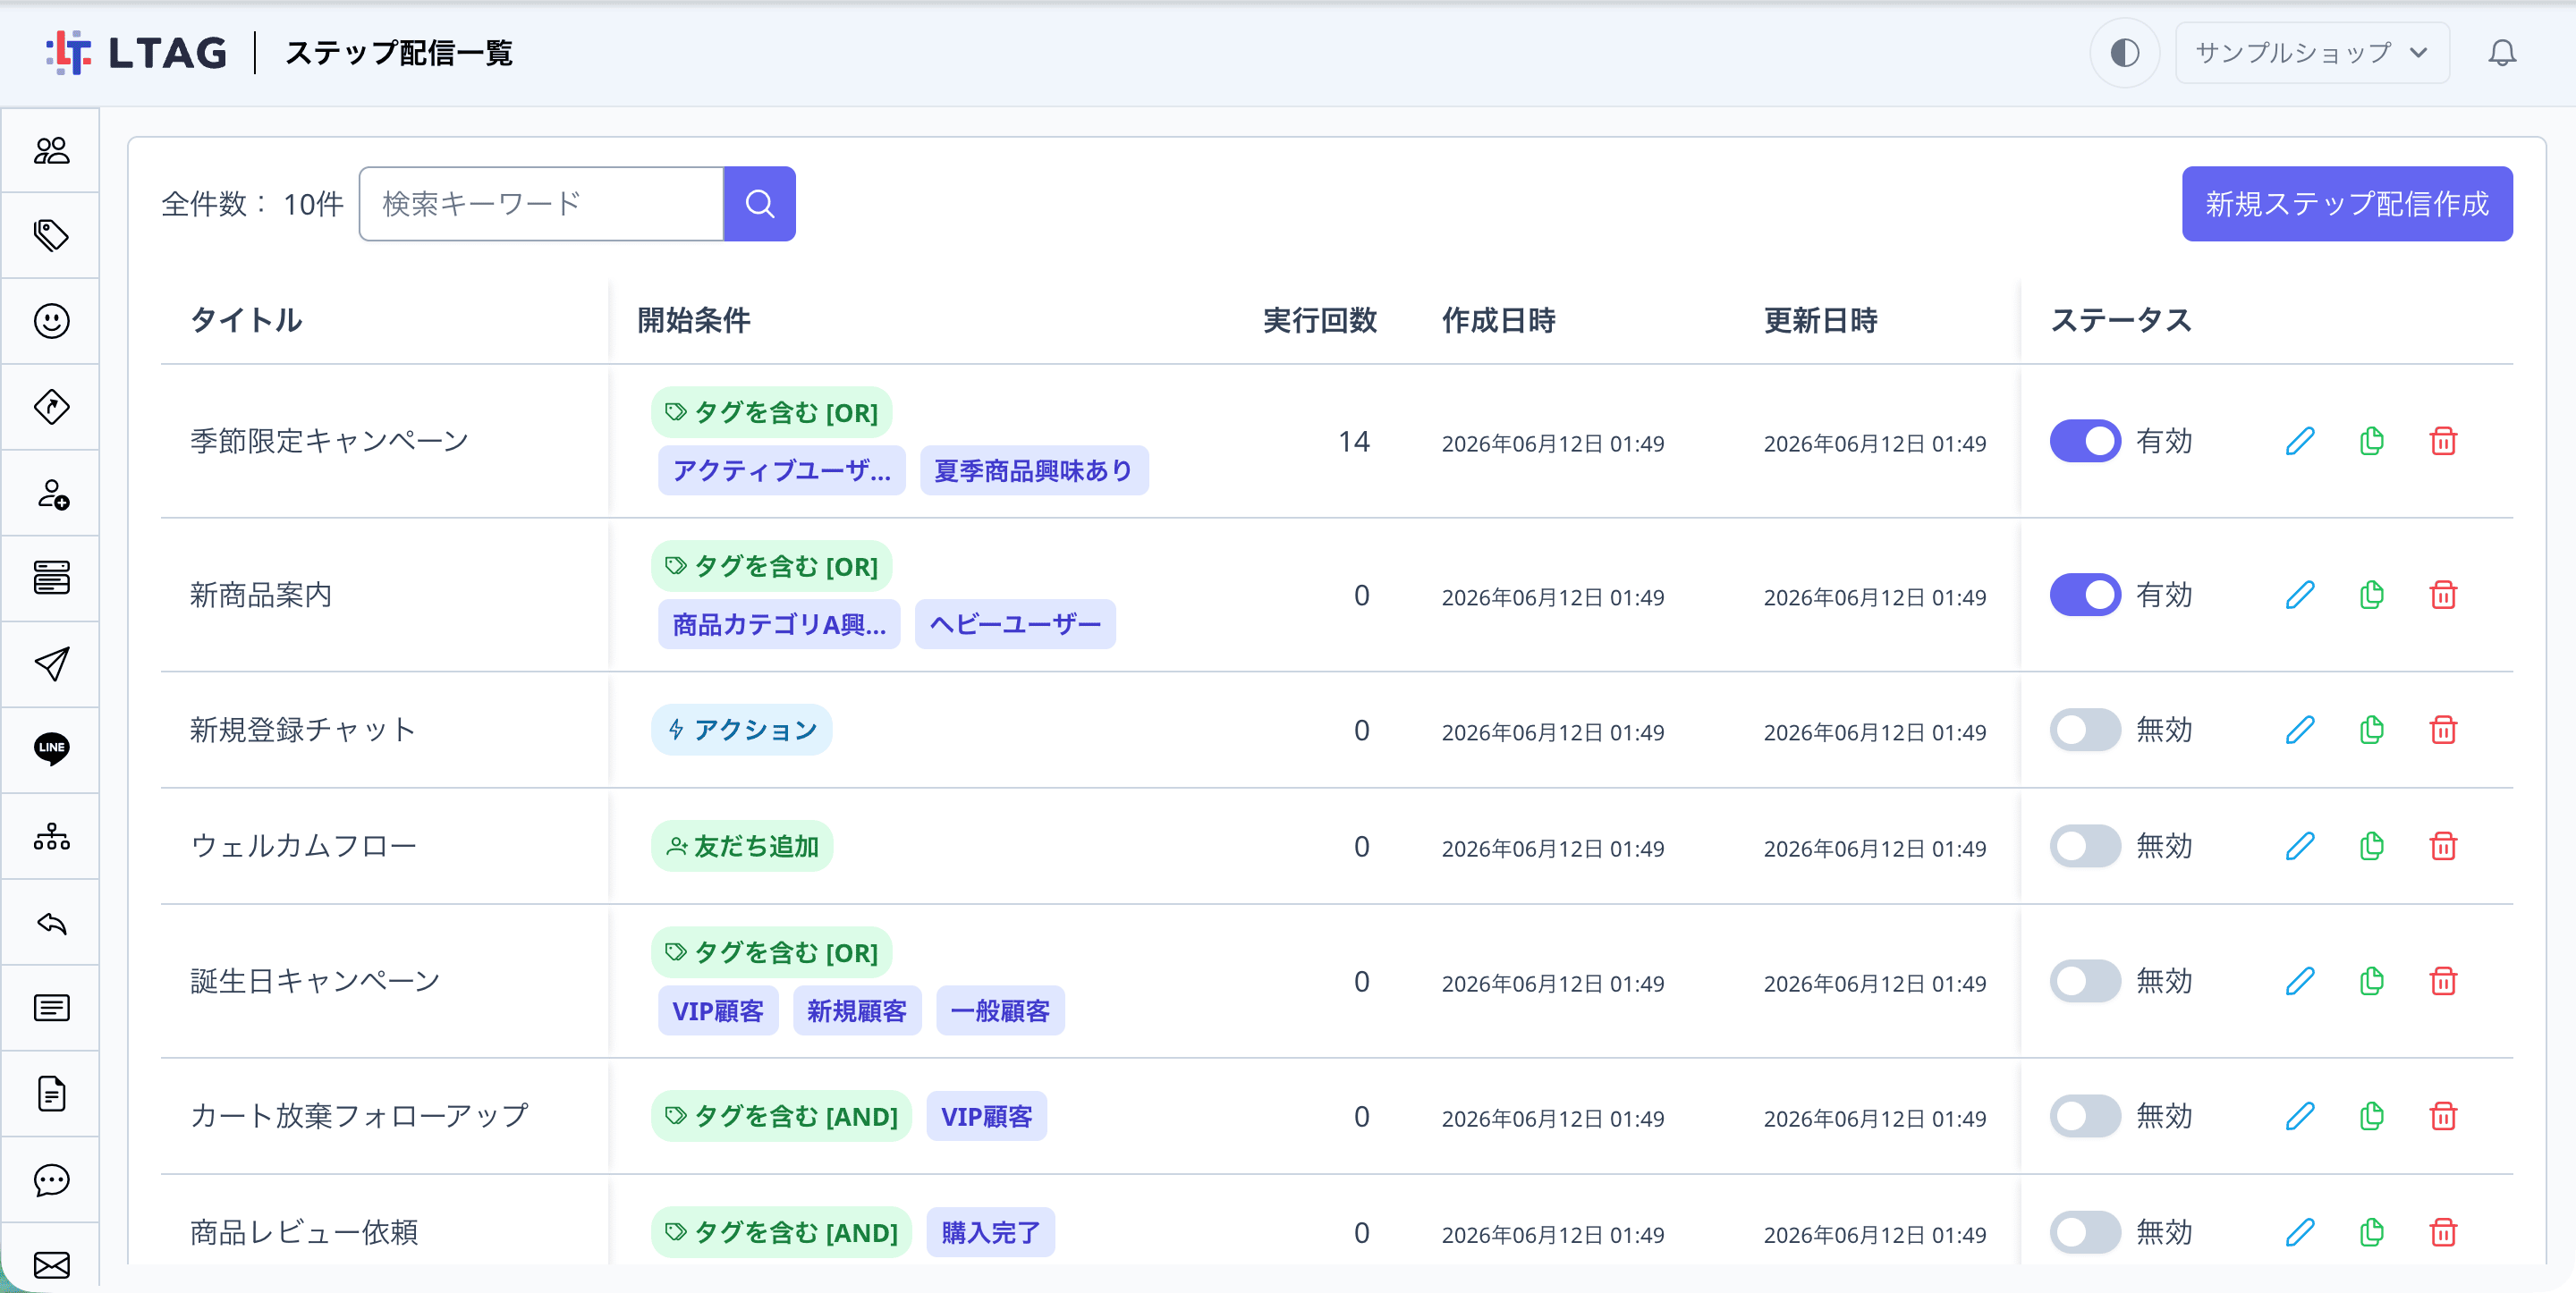Disable the 季節限定キャンペーン status toggle
The image size is (2576, 1293).
(2085, 441)
